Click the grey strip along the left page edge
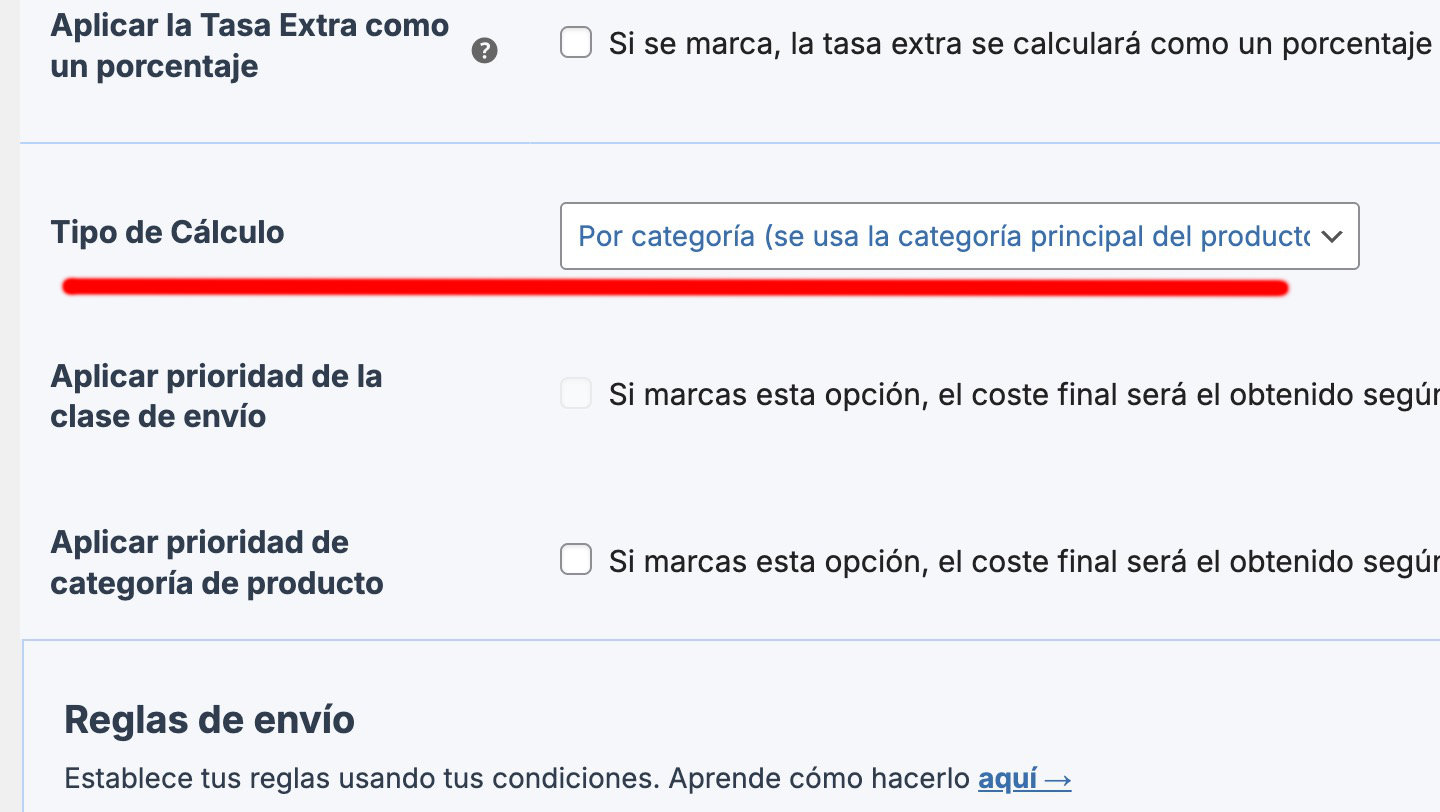 (10, 406)
